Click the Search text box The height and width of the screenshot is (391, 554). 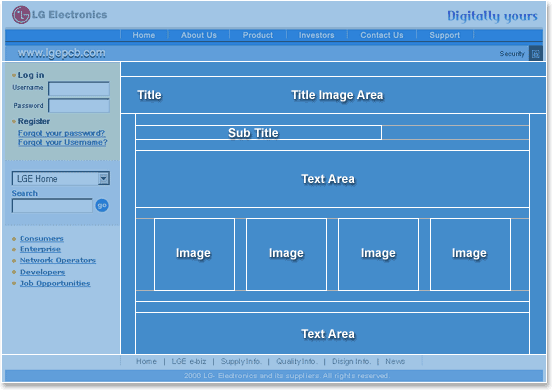pyautogui.click(x=52, y=206)
